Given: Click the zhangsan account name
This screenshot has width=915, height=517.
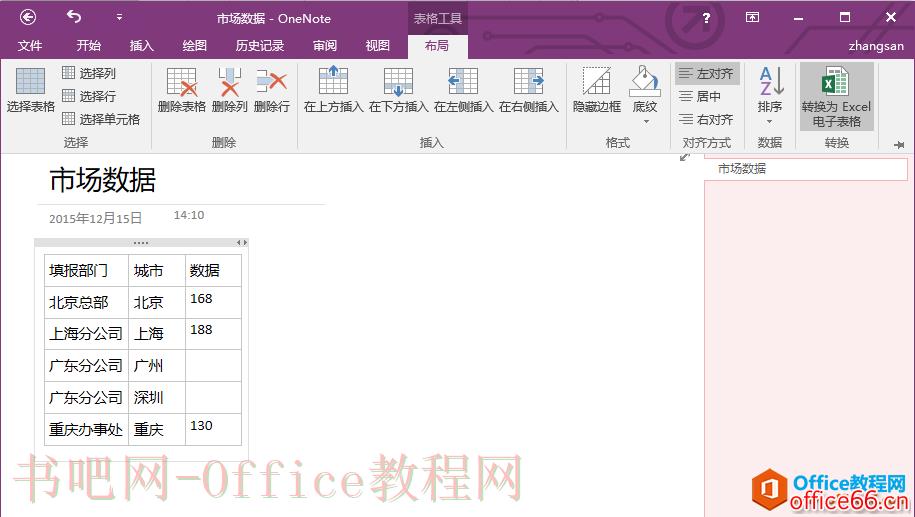Looking at the screenshot, I should [x=876, y=46].
